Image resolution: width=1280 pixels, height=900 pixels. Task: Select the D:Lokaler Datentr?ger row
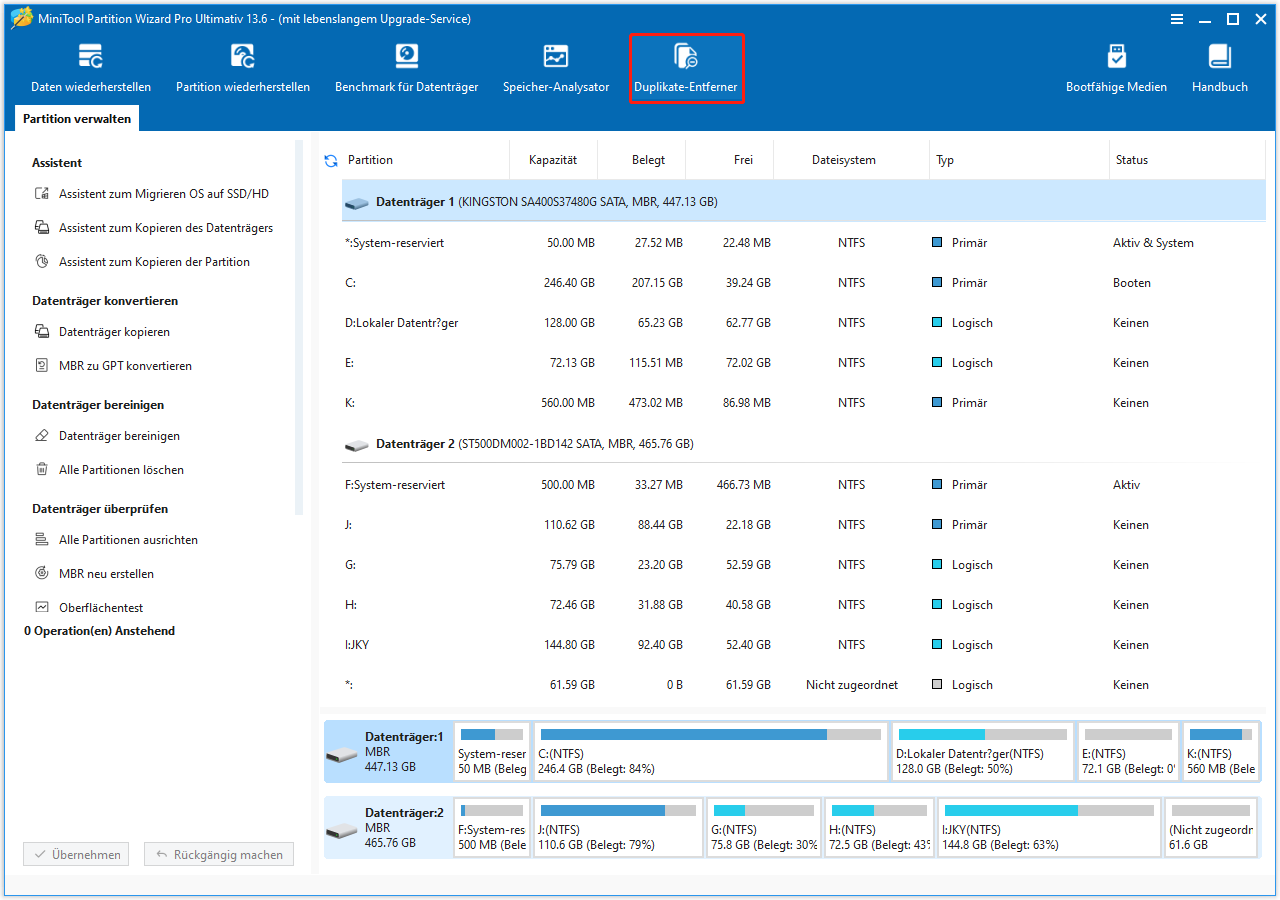click(804, 323)
